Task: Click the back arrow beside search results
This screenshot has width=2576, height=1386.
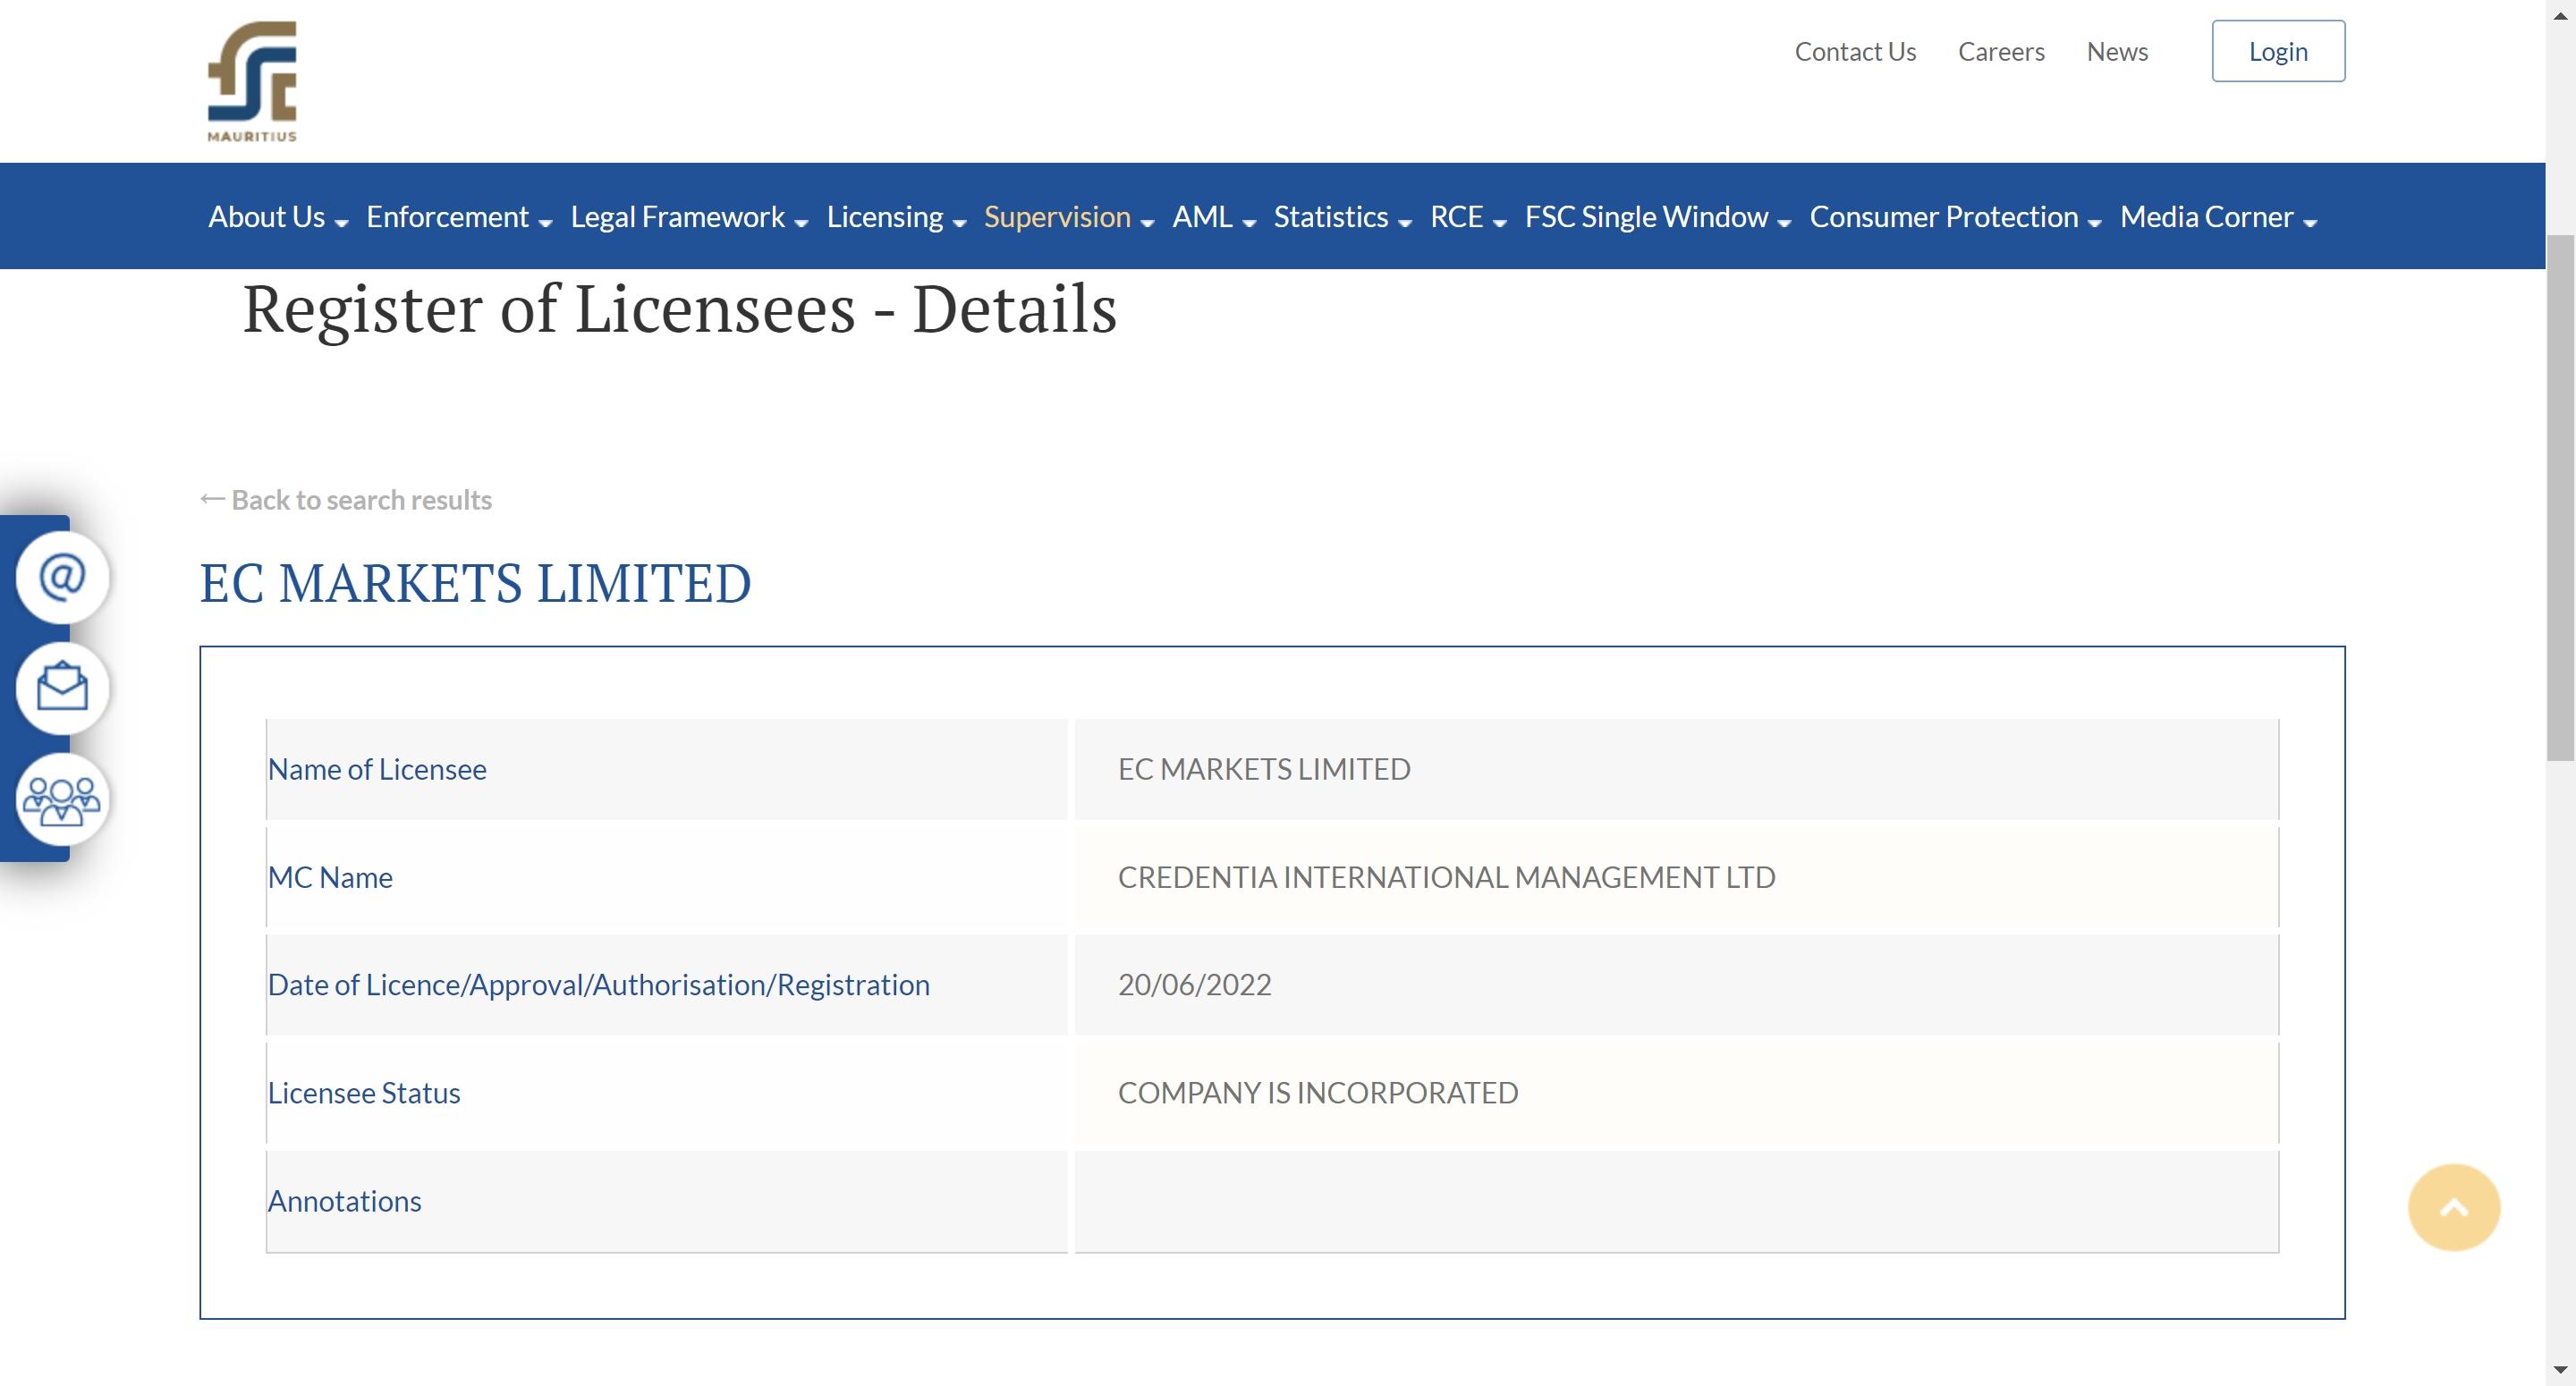Action: pos(212,498)
